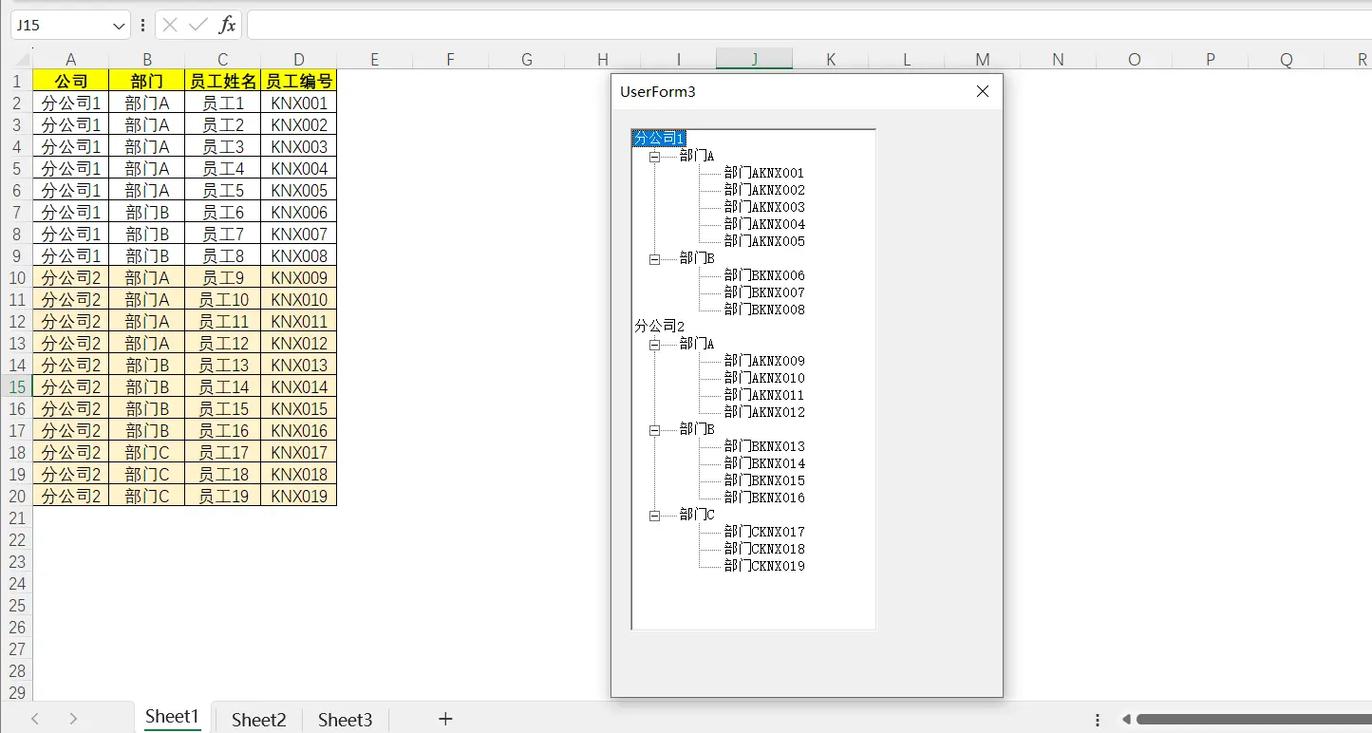
Task: Open the Name Box dropdown arrow
Action: coord(120,25)
